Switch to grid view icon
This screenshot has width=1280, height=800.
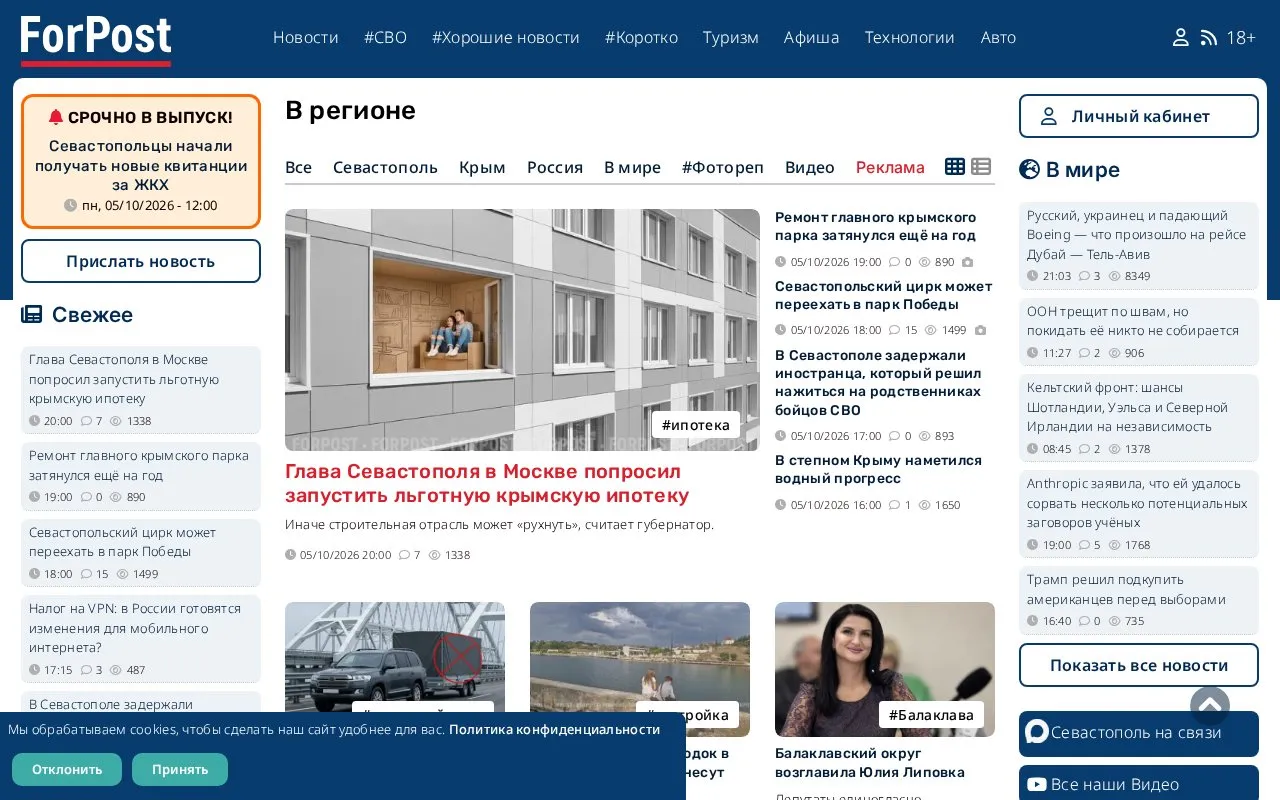[x=955, y=166]
